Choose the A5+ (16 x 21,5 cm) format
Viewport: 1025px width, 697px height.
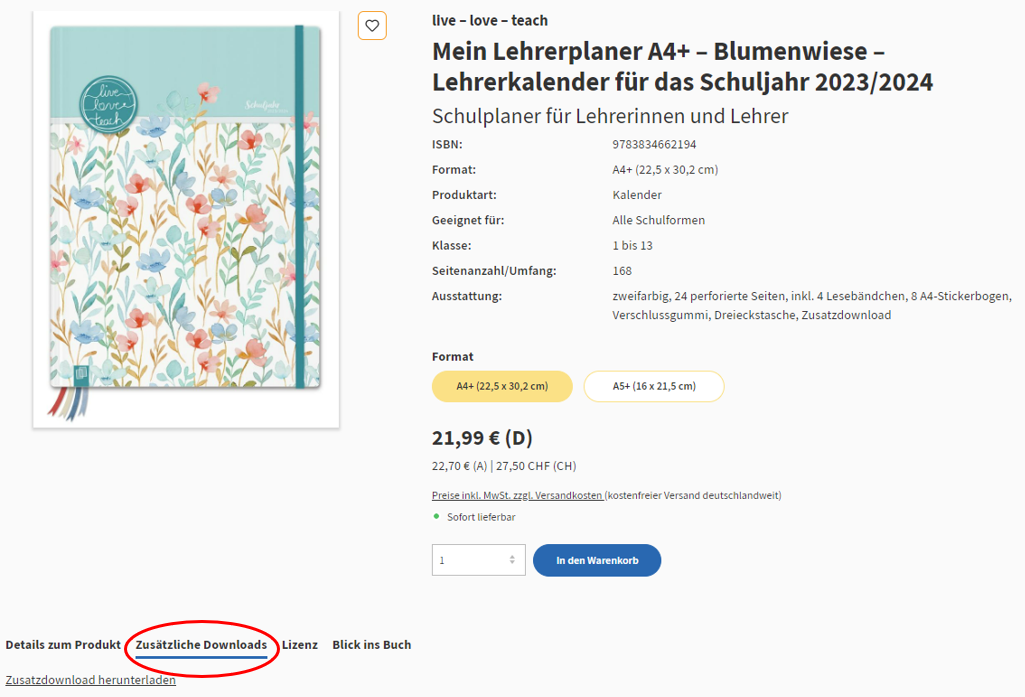point(654,386)
